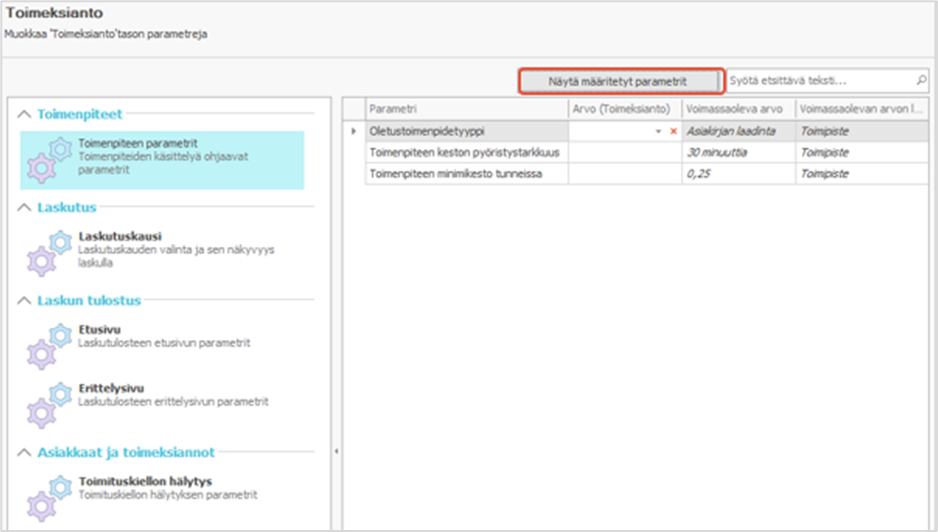The width and height of the screenshot is (938, 532).
Task: Collapse the Toimenpiteet section
Action: (x=24, y=115)
